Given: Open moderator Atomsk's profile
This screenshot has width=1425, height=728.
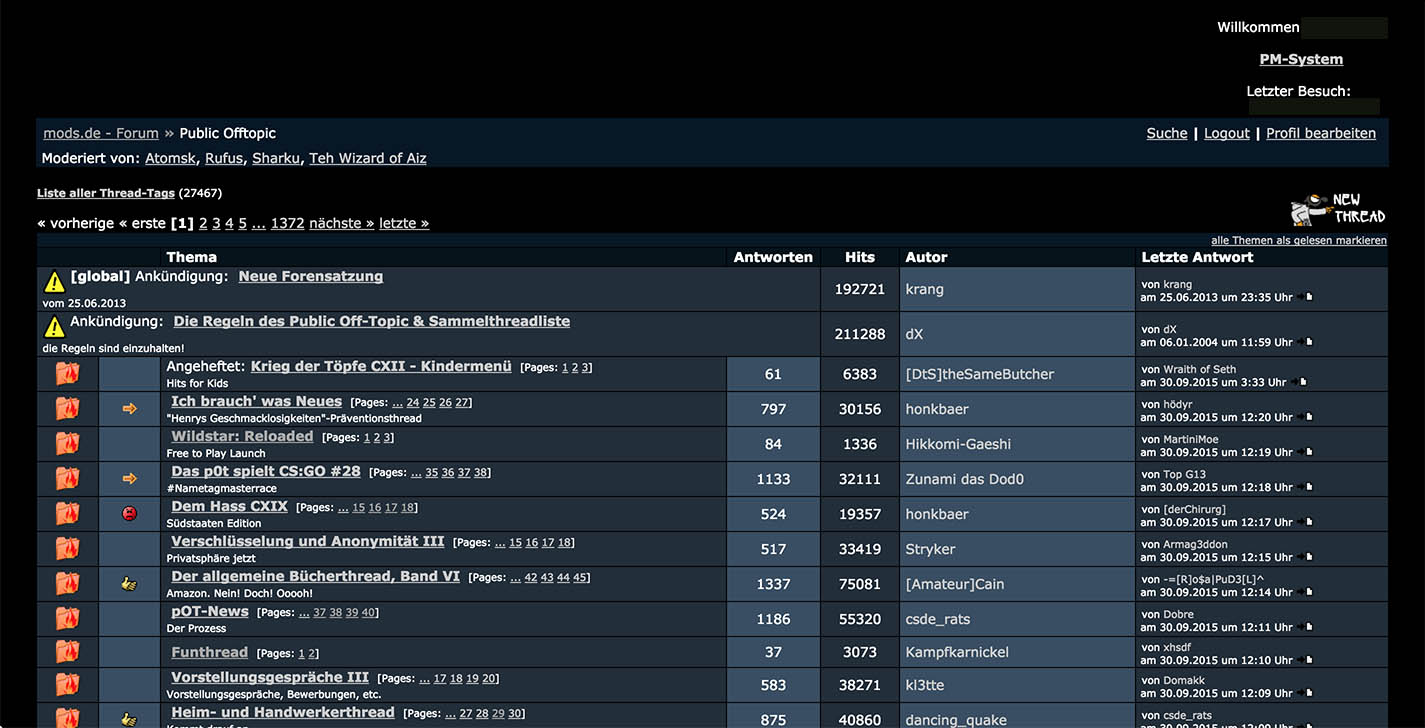Looking at the screenshot, I should click(171, 158).
